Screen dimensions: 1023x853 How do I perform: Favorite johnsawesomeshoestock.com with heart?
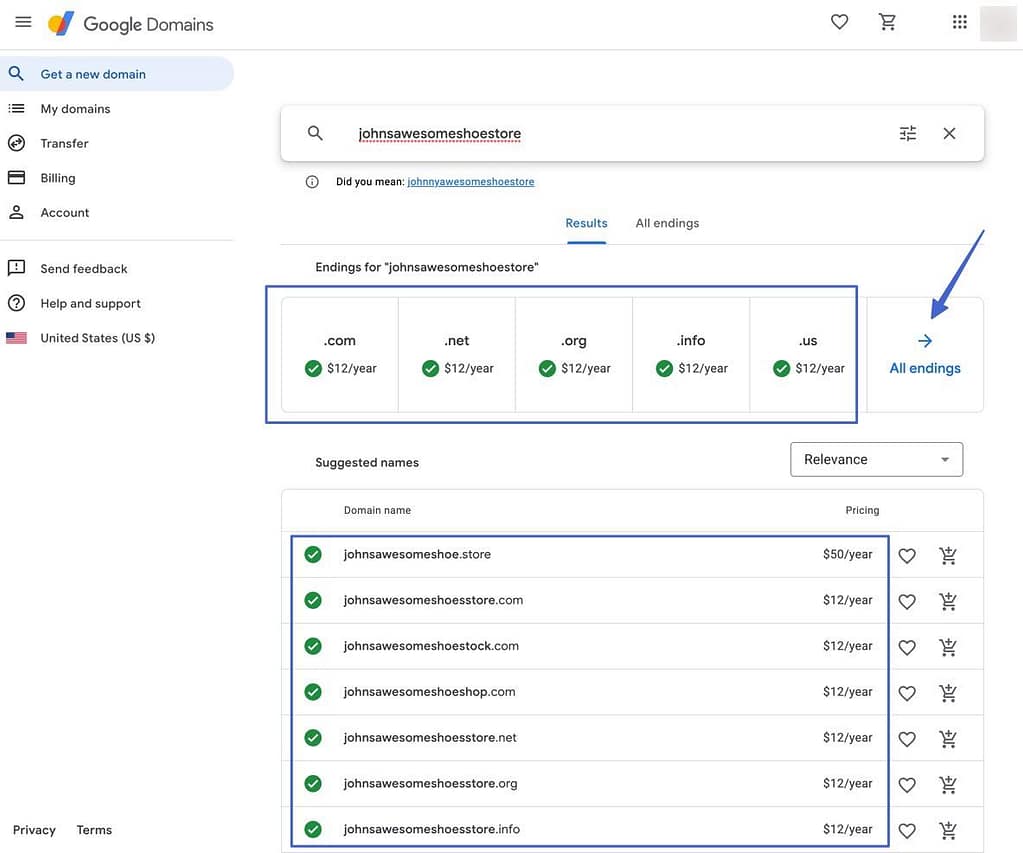pyautogui.click(x=907, y=647)
